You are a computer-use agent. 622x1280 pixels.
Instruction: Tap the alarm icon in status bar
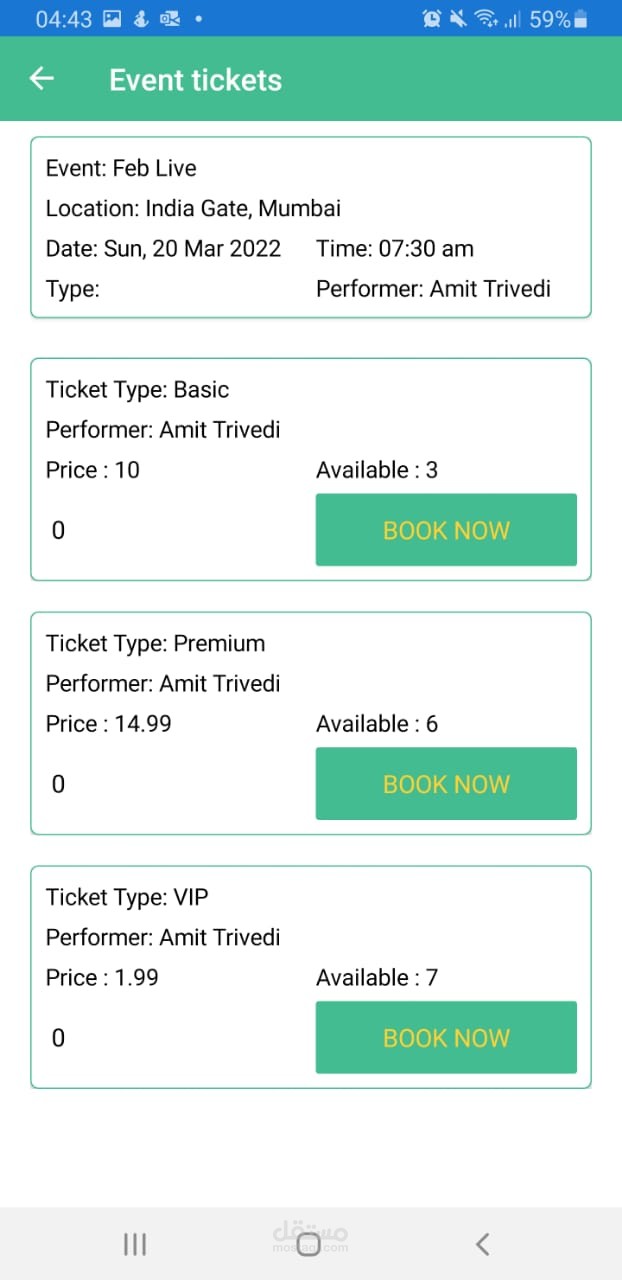432,18
